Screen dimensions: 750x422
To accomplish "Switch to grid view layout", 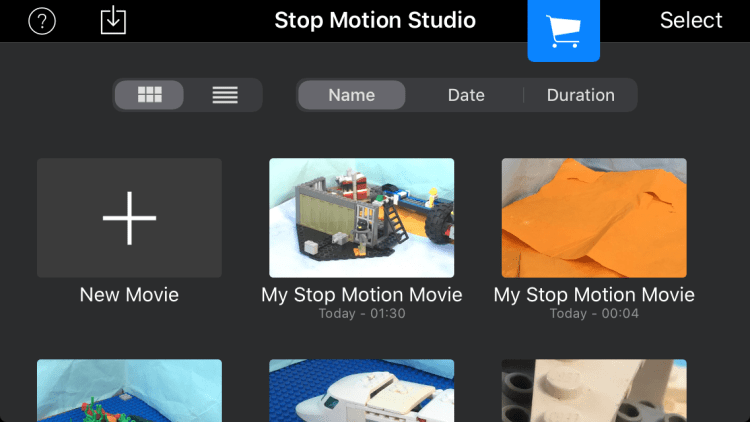I will pyautogui.click(x=150, y=95).
